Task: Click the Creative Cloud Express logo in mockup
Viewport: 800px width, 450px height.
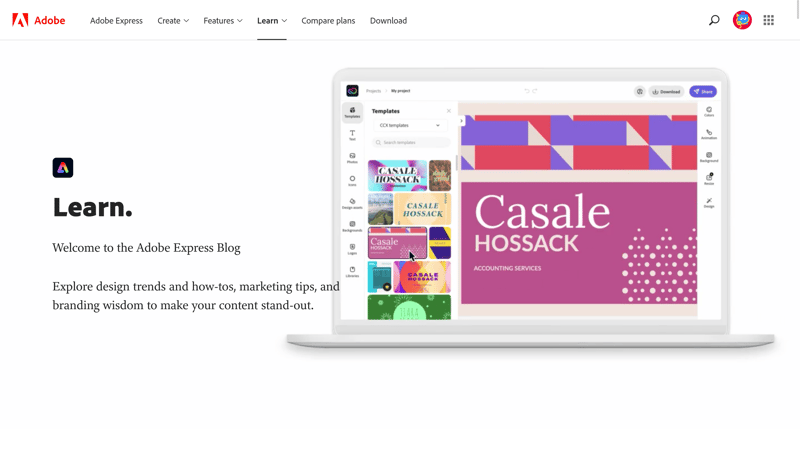Action: (353, 91)
